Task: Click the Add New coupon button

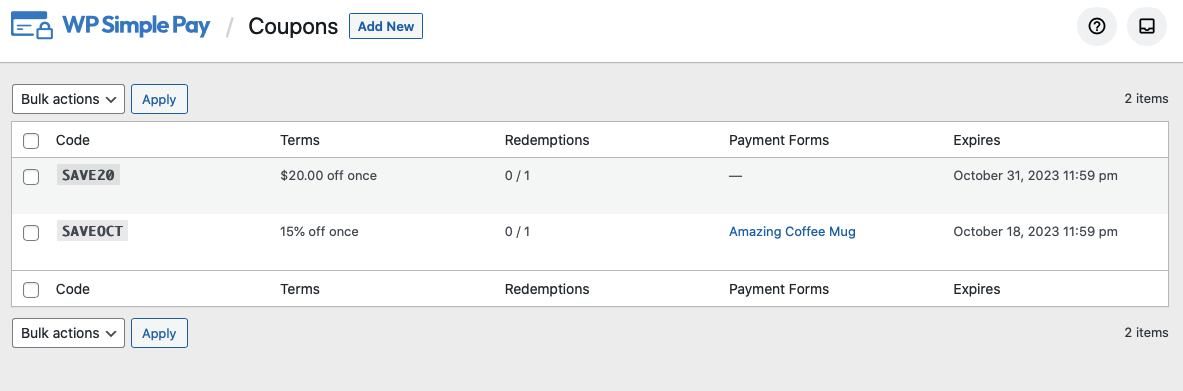Action: [386, 26]
